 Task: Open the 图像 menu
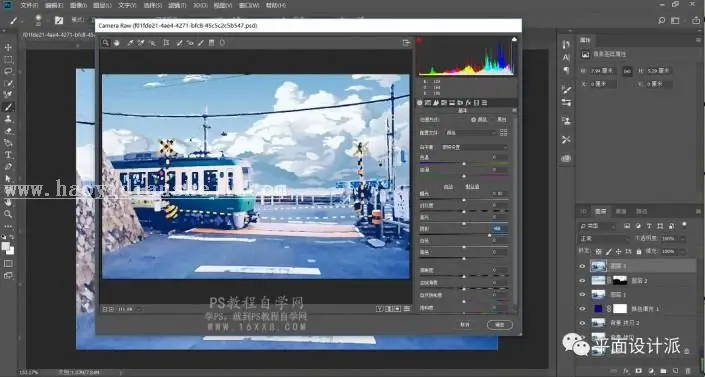coord(78,5)
